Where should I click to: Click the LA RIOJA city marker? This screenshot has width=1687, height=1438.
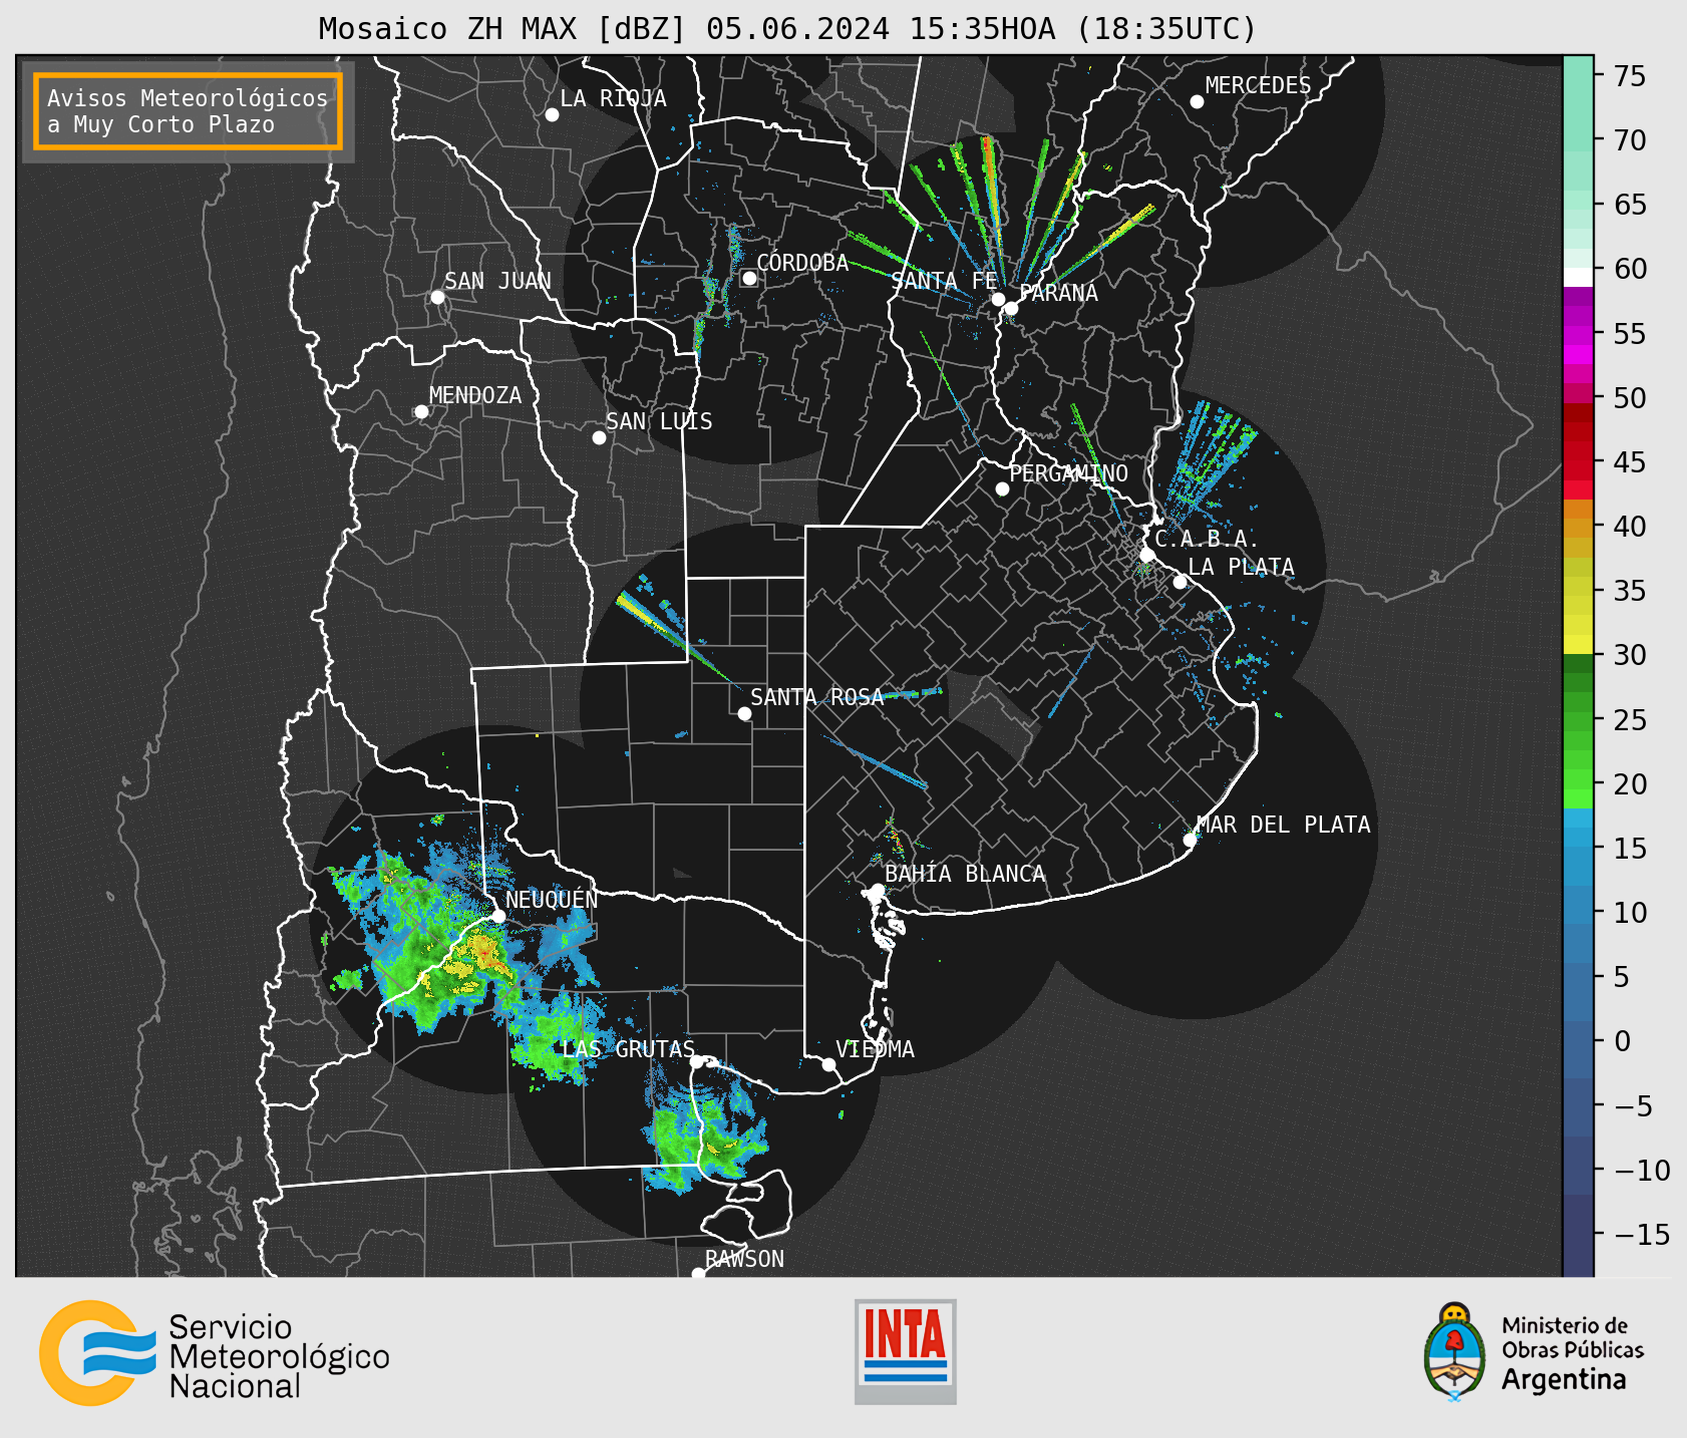(552, 115)
